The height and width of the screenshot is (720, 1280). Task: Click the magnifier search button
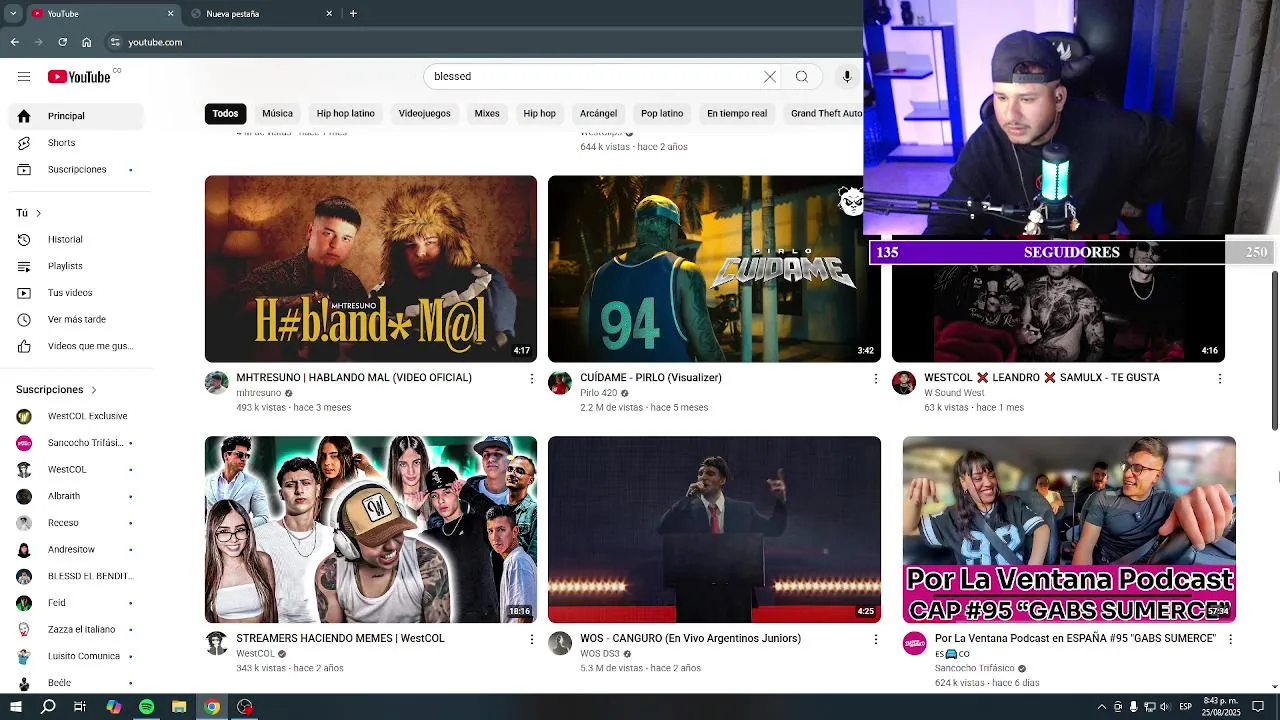point(802,77)
